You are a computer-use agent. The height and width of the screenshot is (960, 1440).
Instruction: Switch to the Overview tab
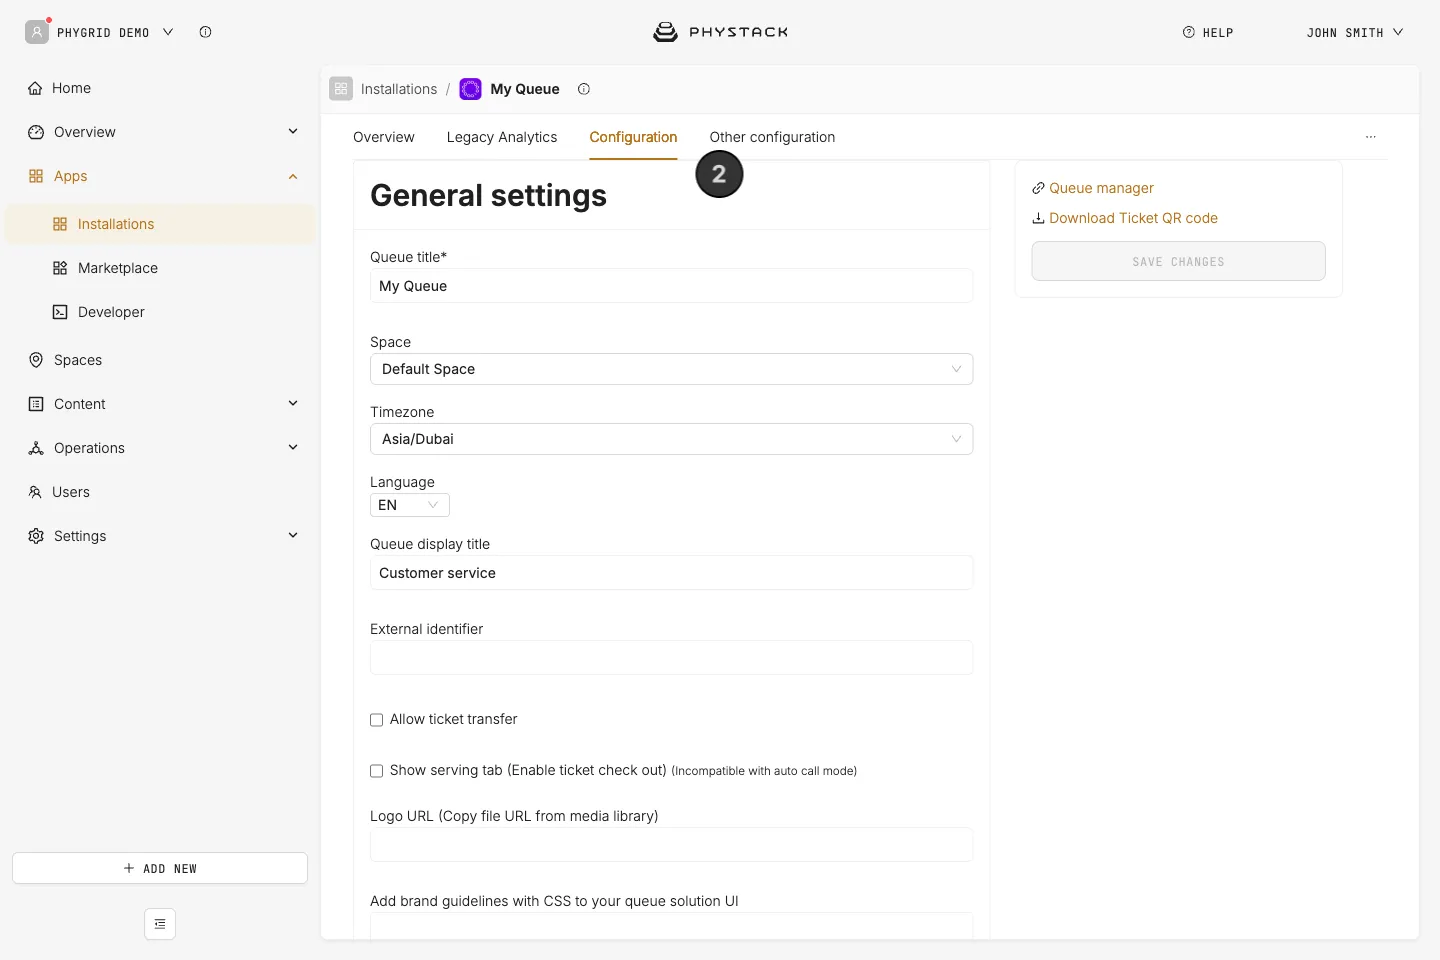coord(384,137)
